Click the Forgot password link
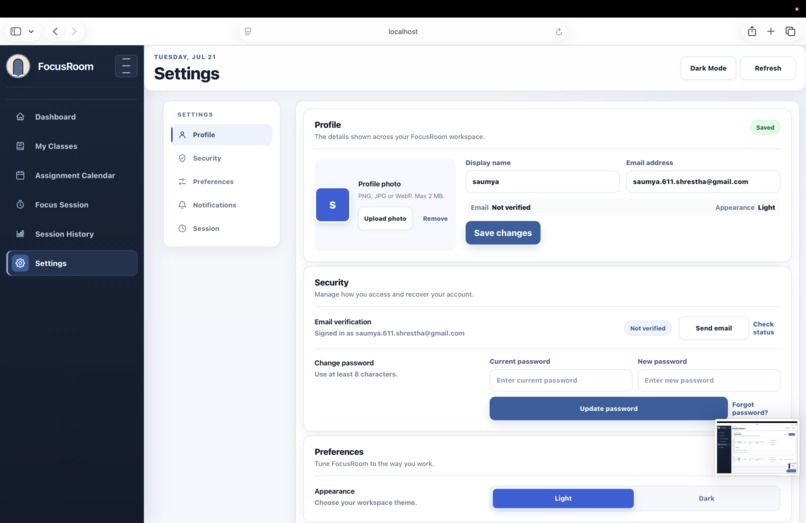806x523 pixels. (x=750, y=408)
